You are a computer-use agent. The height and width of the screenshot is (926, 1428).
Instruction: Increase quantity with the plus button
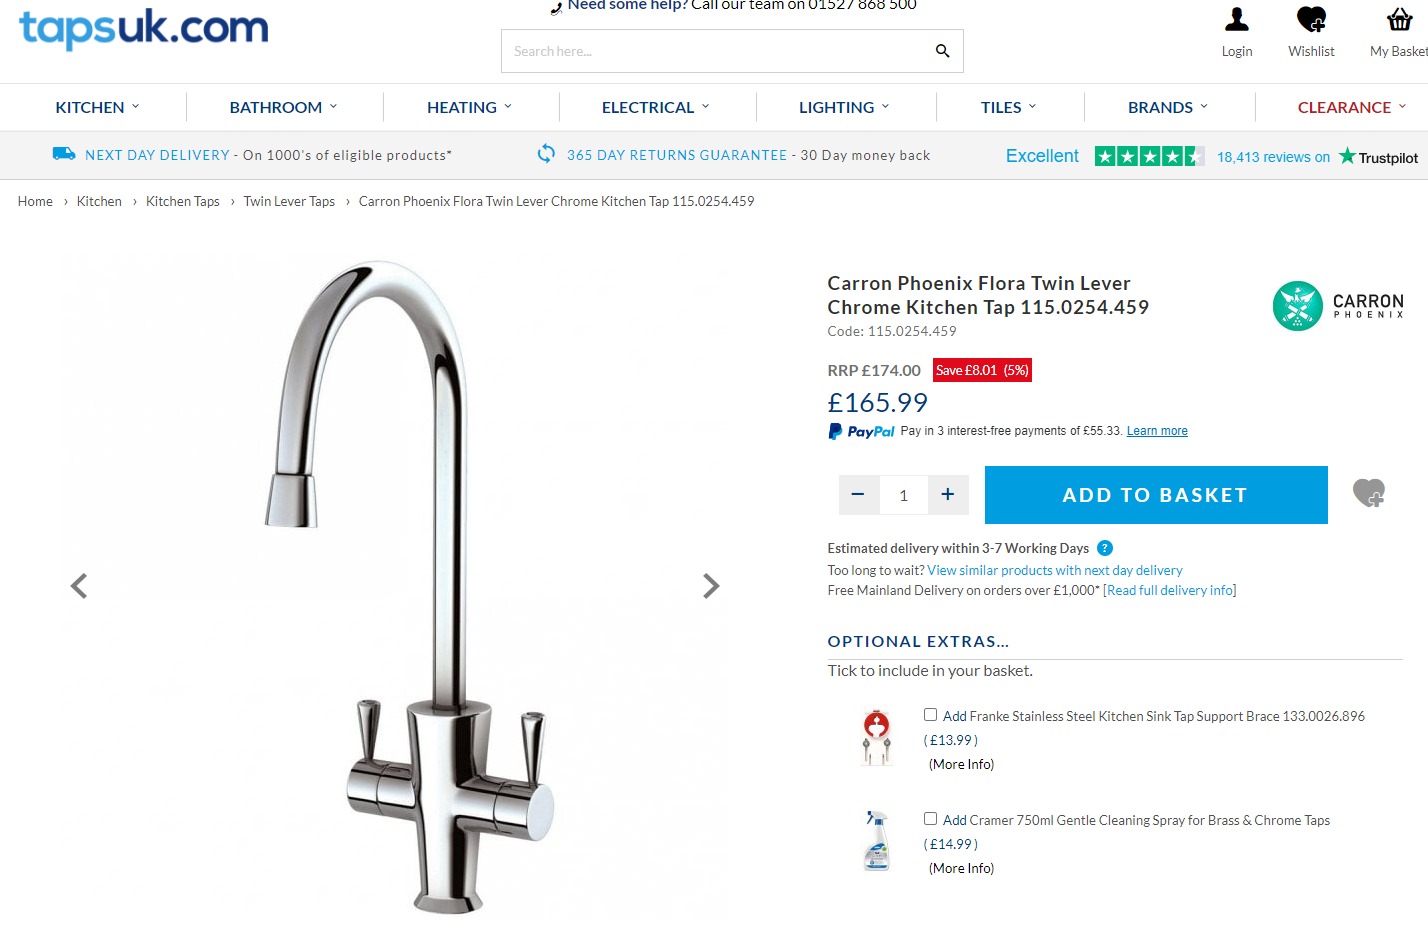pyautogui.click(x=948, y=495)
